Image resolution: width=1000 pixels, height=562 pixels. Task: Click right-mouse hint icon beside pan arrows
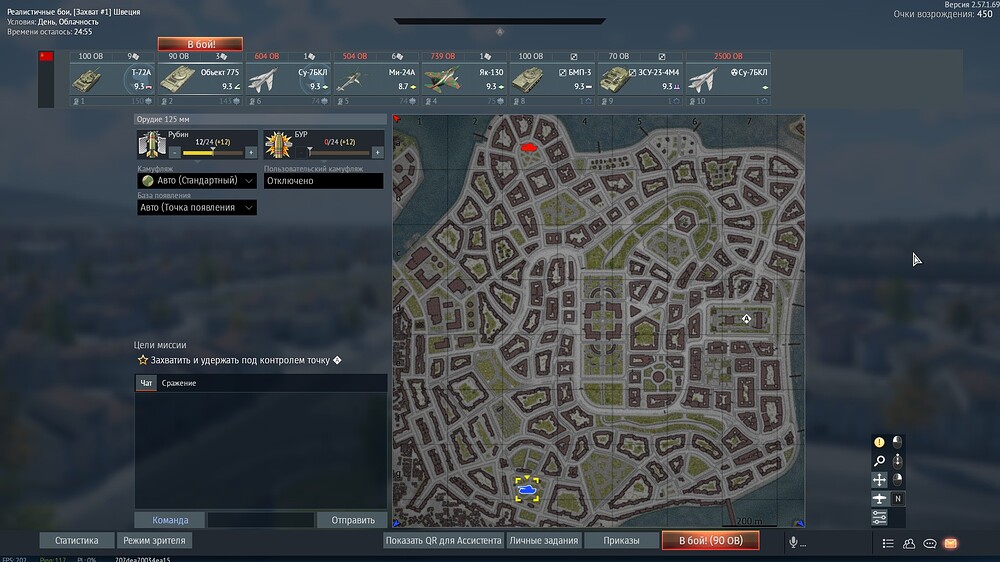(x=897, y=480)
